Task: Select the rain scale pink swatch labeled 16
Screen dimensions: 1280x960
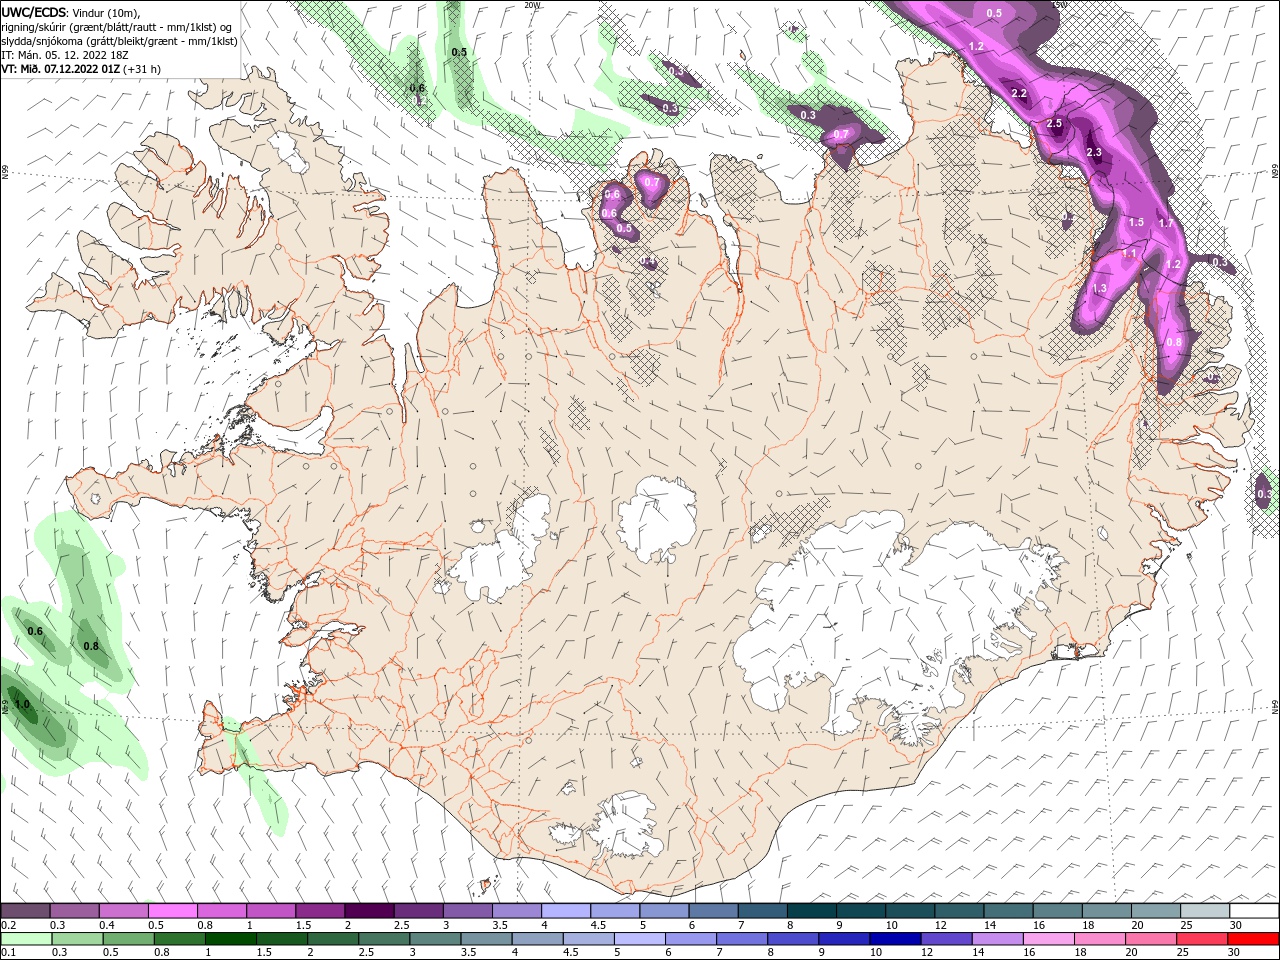Action: click(1049, 939)
